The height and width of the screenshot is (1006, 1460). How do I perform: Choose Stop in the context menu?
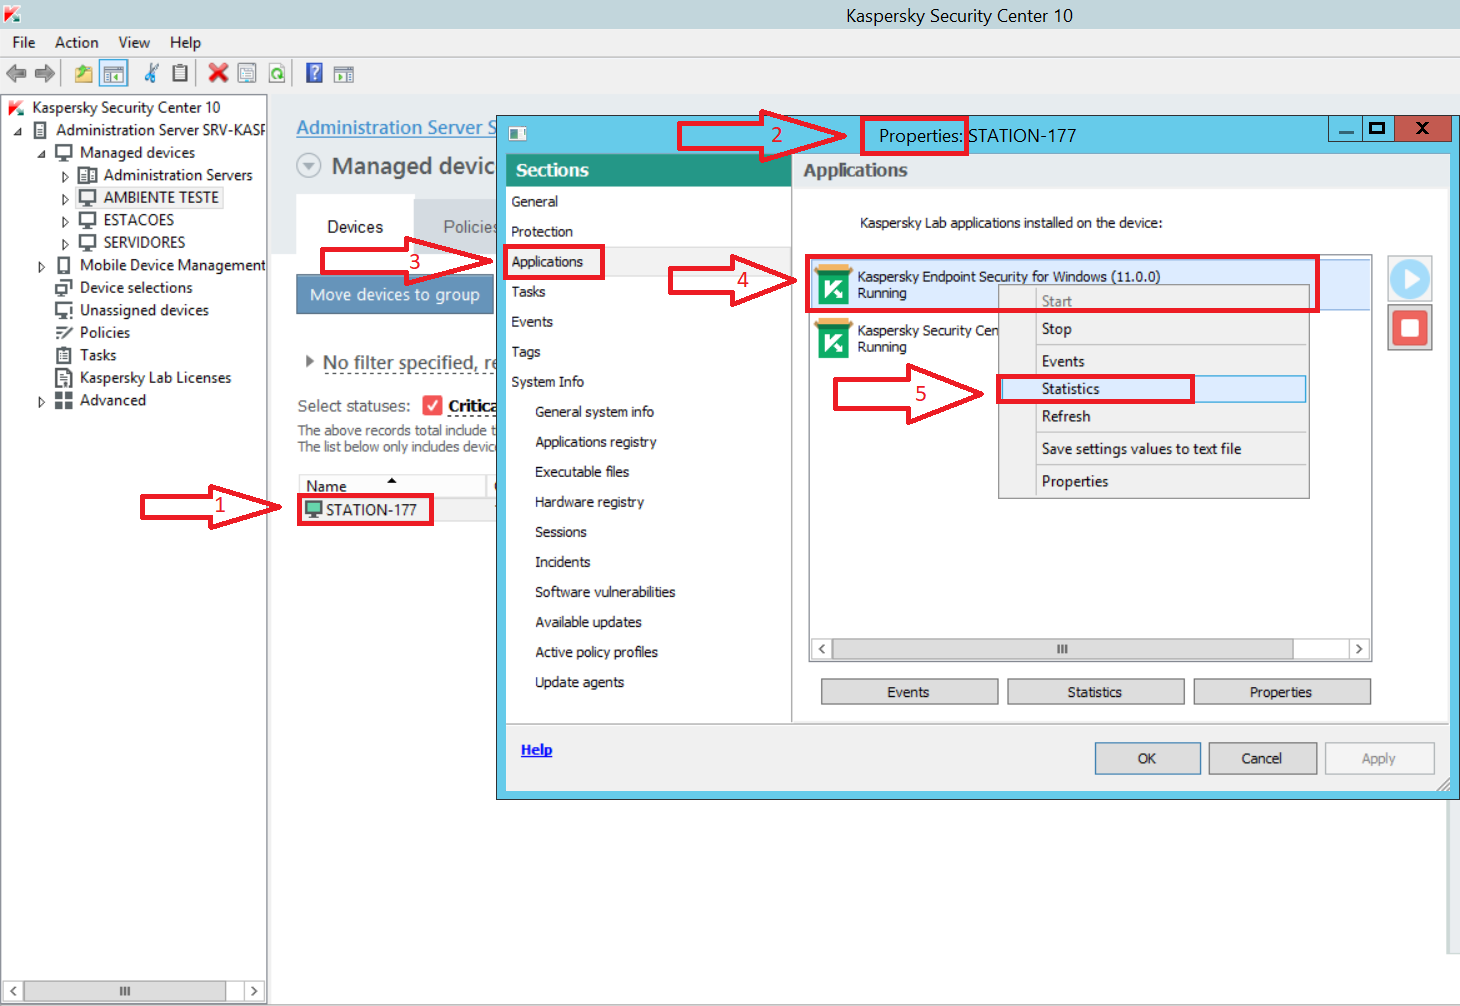click(x=1154, y=329)
